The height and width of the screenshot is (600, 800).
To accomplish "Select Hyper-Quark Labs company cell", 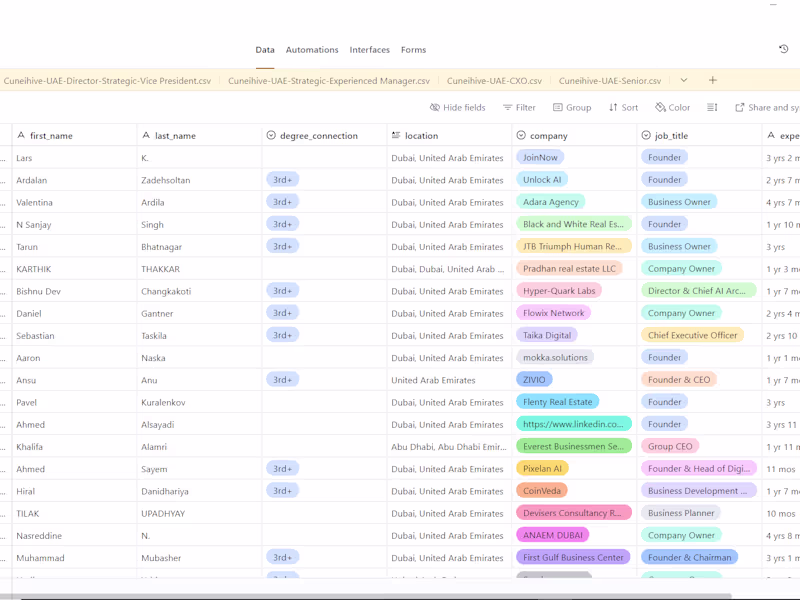I will click(x=574, y=291).
